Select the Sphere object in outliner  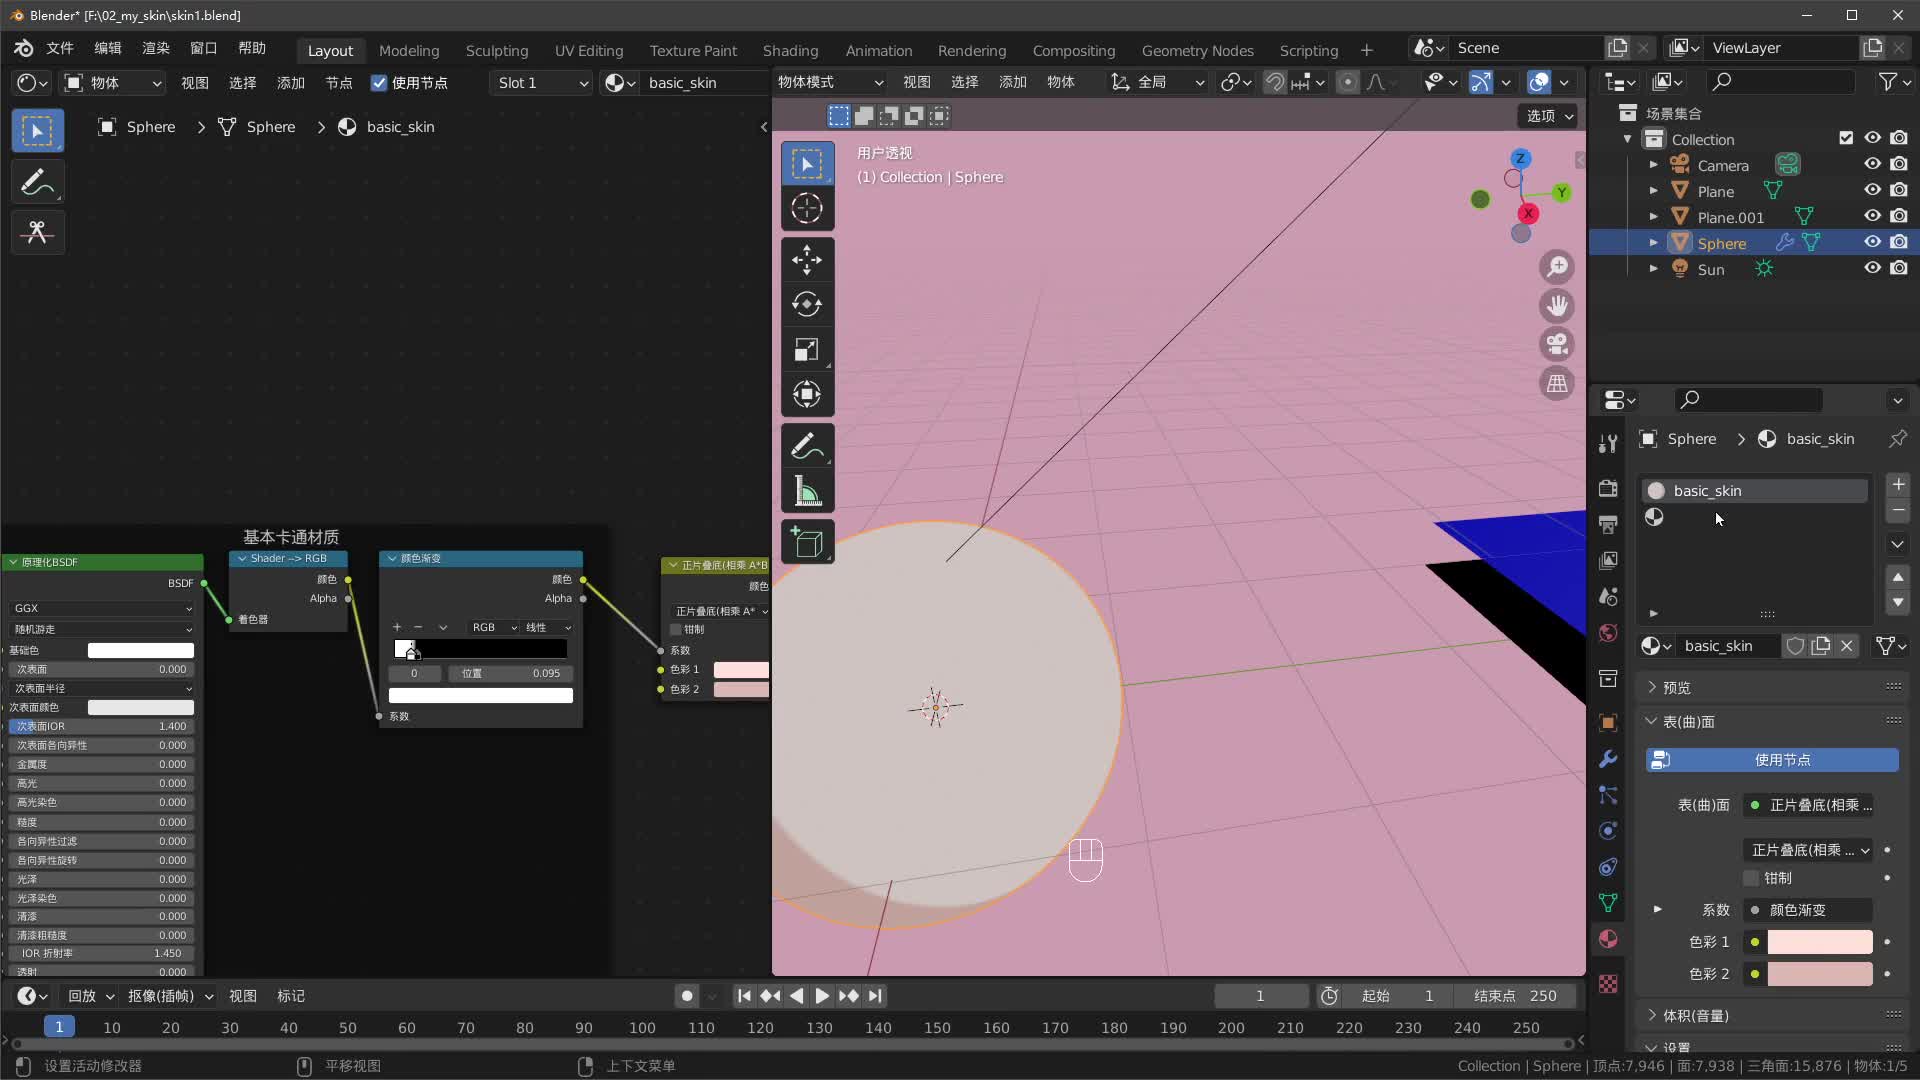1721,243
